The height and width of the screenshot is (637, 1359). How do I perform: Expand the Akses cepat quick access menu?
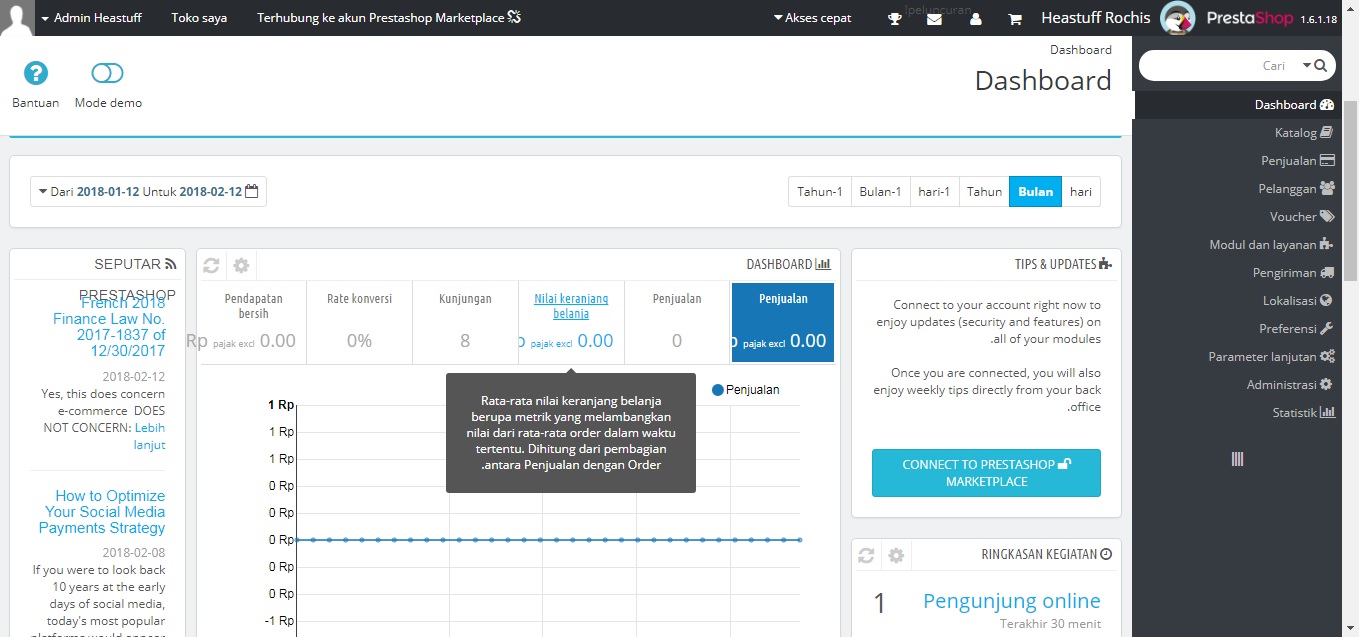(x=813, y=18)
